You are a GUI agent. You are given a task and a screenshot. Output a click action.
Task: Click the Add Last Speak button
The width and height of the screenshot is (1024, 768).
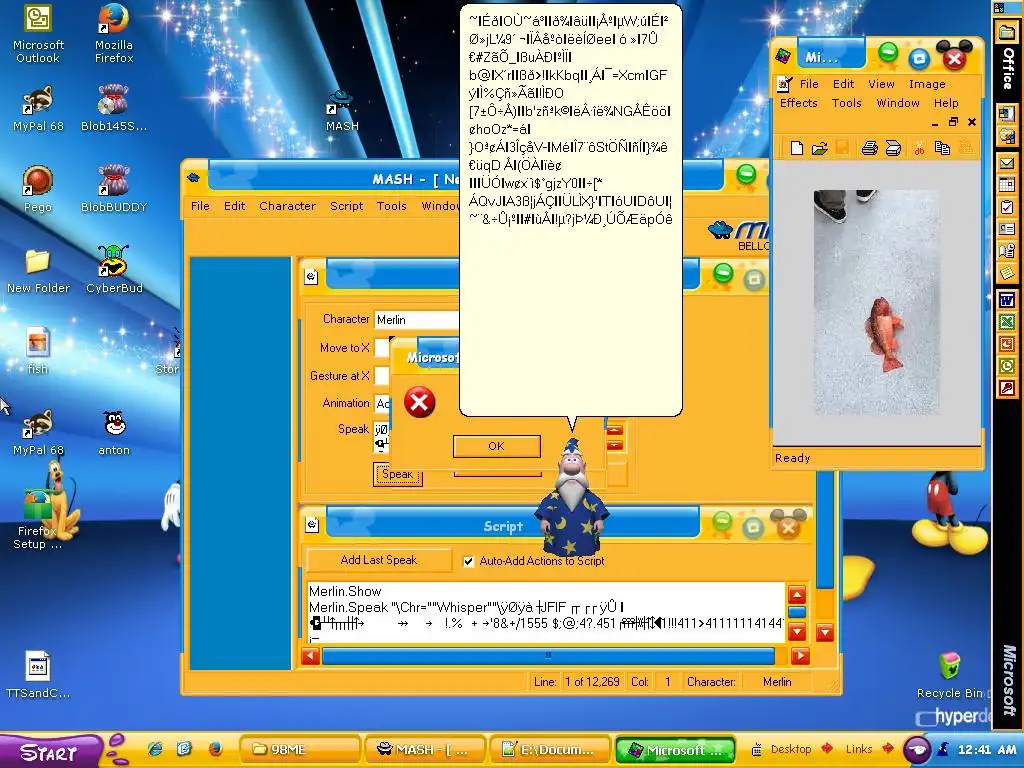(379, 560)
